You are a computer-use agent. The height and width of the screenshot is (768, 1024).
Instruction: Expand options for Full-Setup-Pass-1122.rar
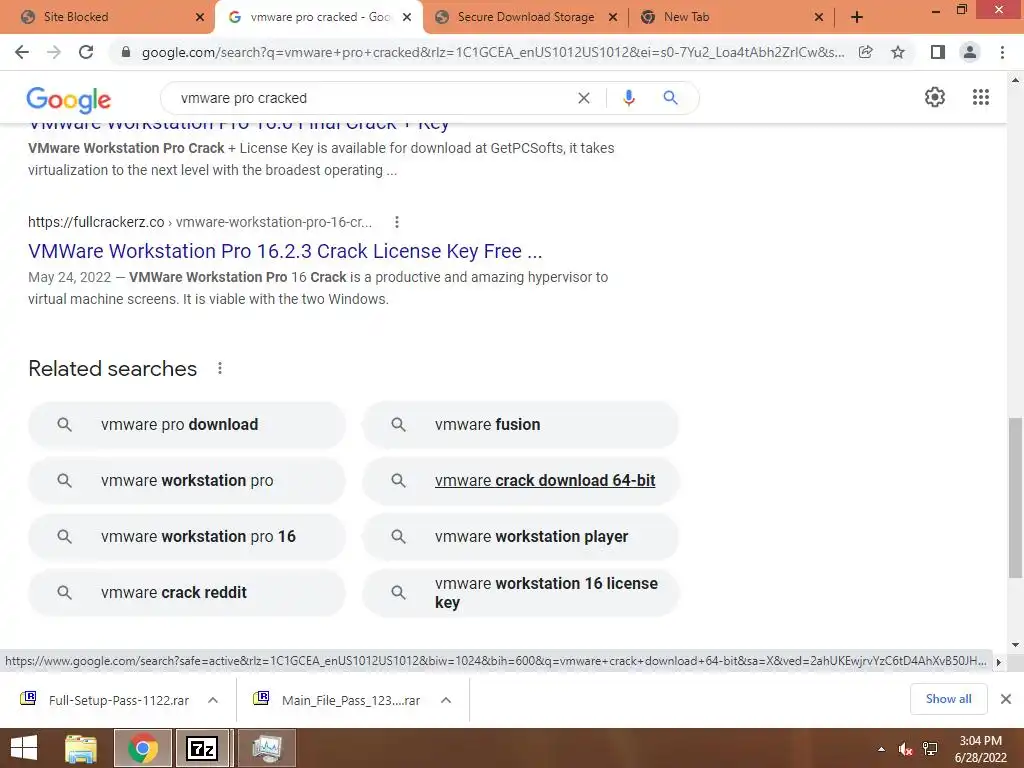coord(213,700)
